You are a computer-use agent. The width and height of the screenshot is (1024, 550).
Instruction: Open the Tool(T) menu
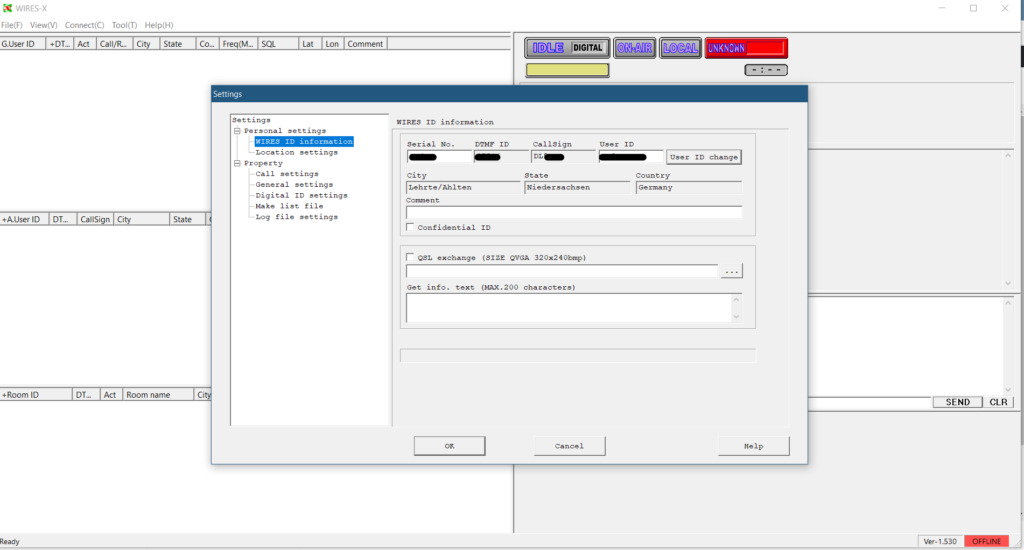[124, 25]
